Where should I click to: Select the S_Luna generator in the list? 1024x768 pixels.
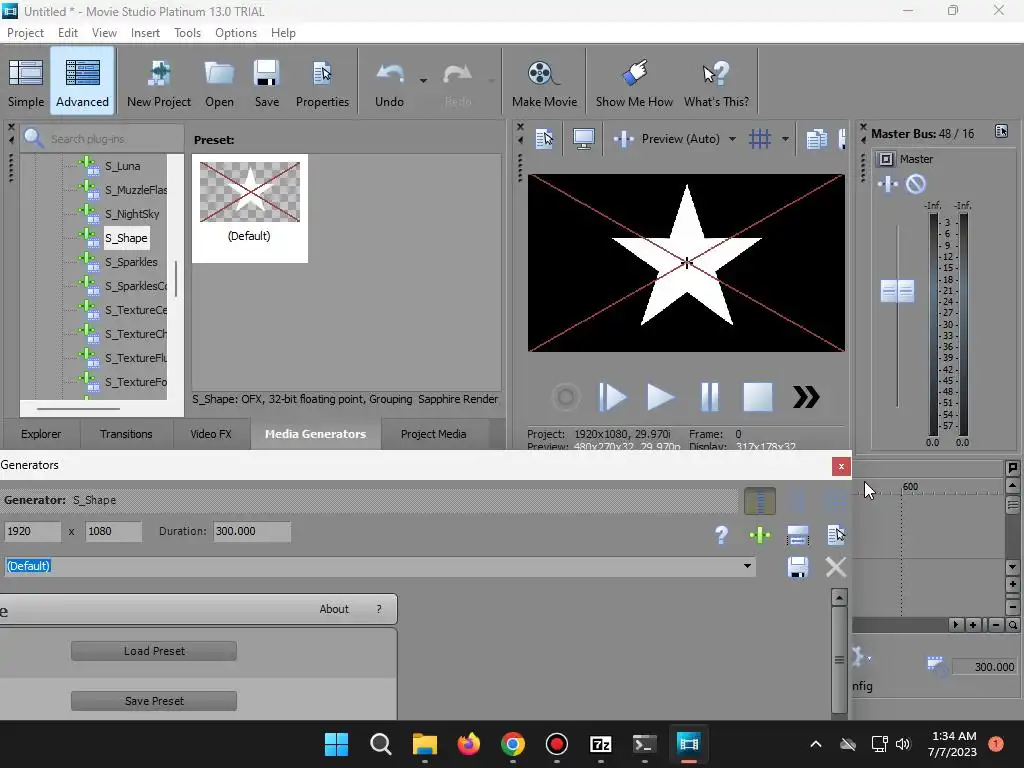click(123, 166)
